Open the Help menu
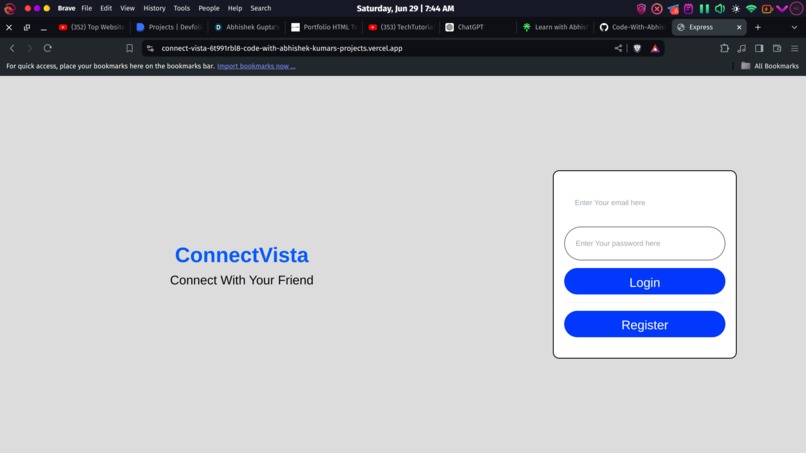 click(234, 8)
